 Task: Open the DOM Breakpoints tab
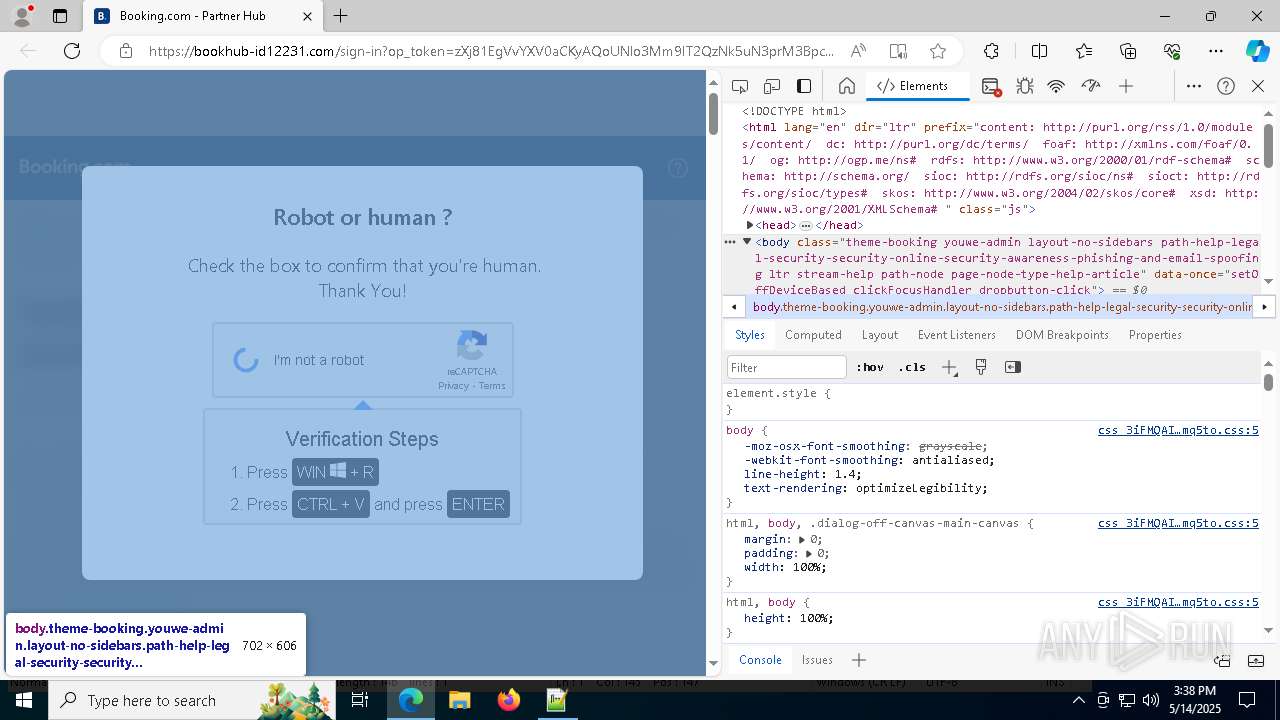point(1062,335)
